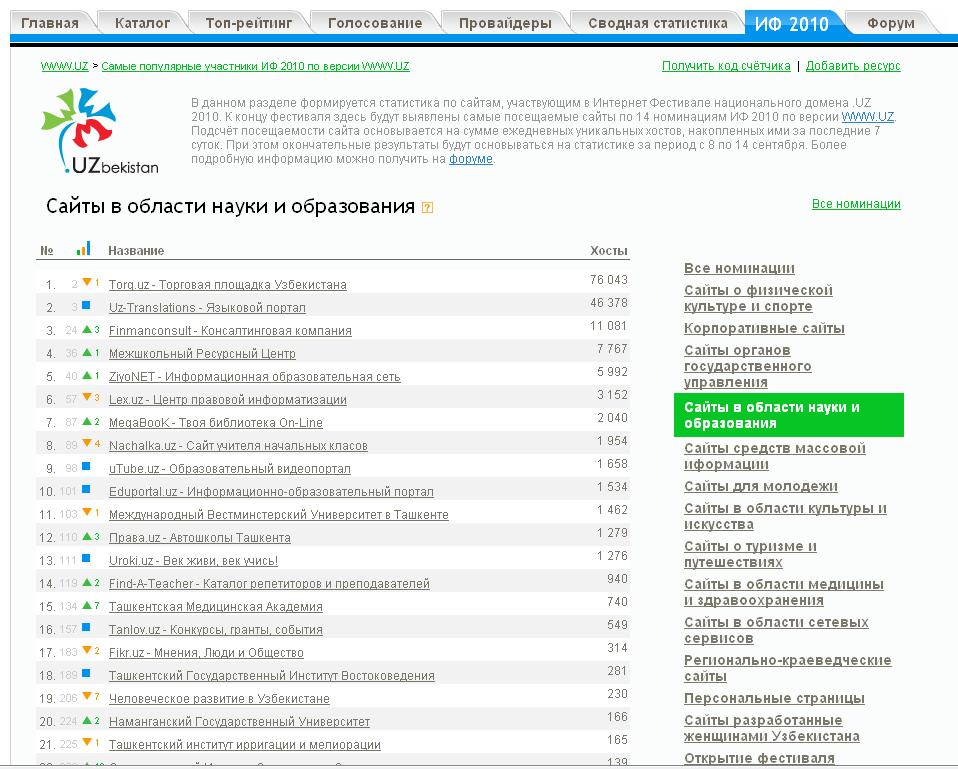Select Сайты органов государственного управления
This screenshot has height=769, width=958.
tap(748, 366)
